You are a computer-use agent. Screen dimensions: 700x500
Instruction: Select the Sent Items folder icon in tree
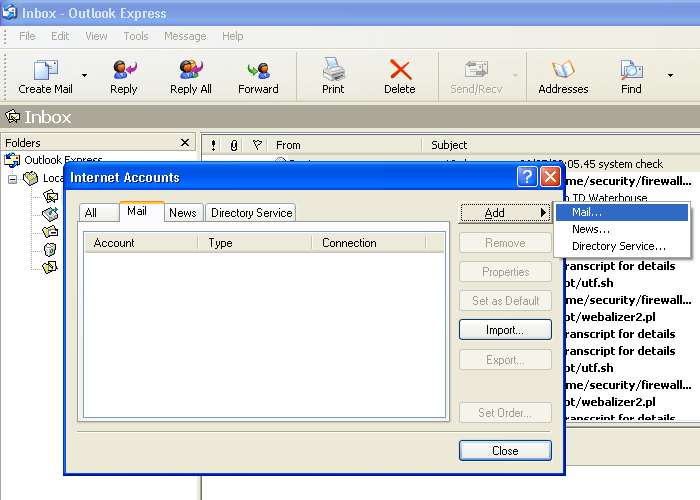50,231
